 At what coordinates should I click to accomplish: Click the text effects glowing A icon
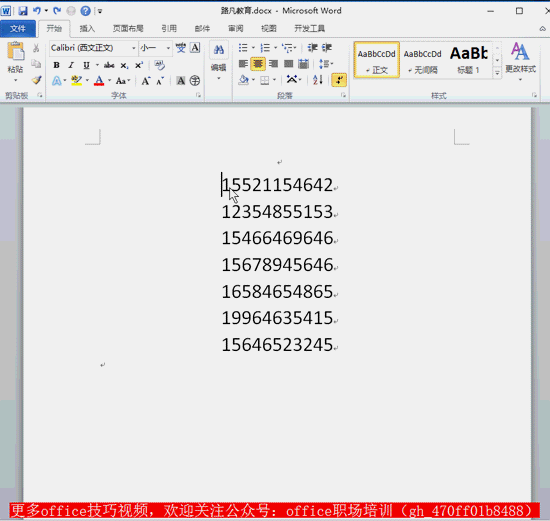pos(56,81)
